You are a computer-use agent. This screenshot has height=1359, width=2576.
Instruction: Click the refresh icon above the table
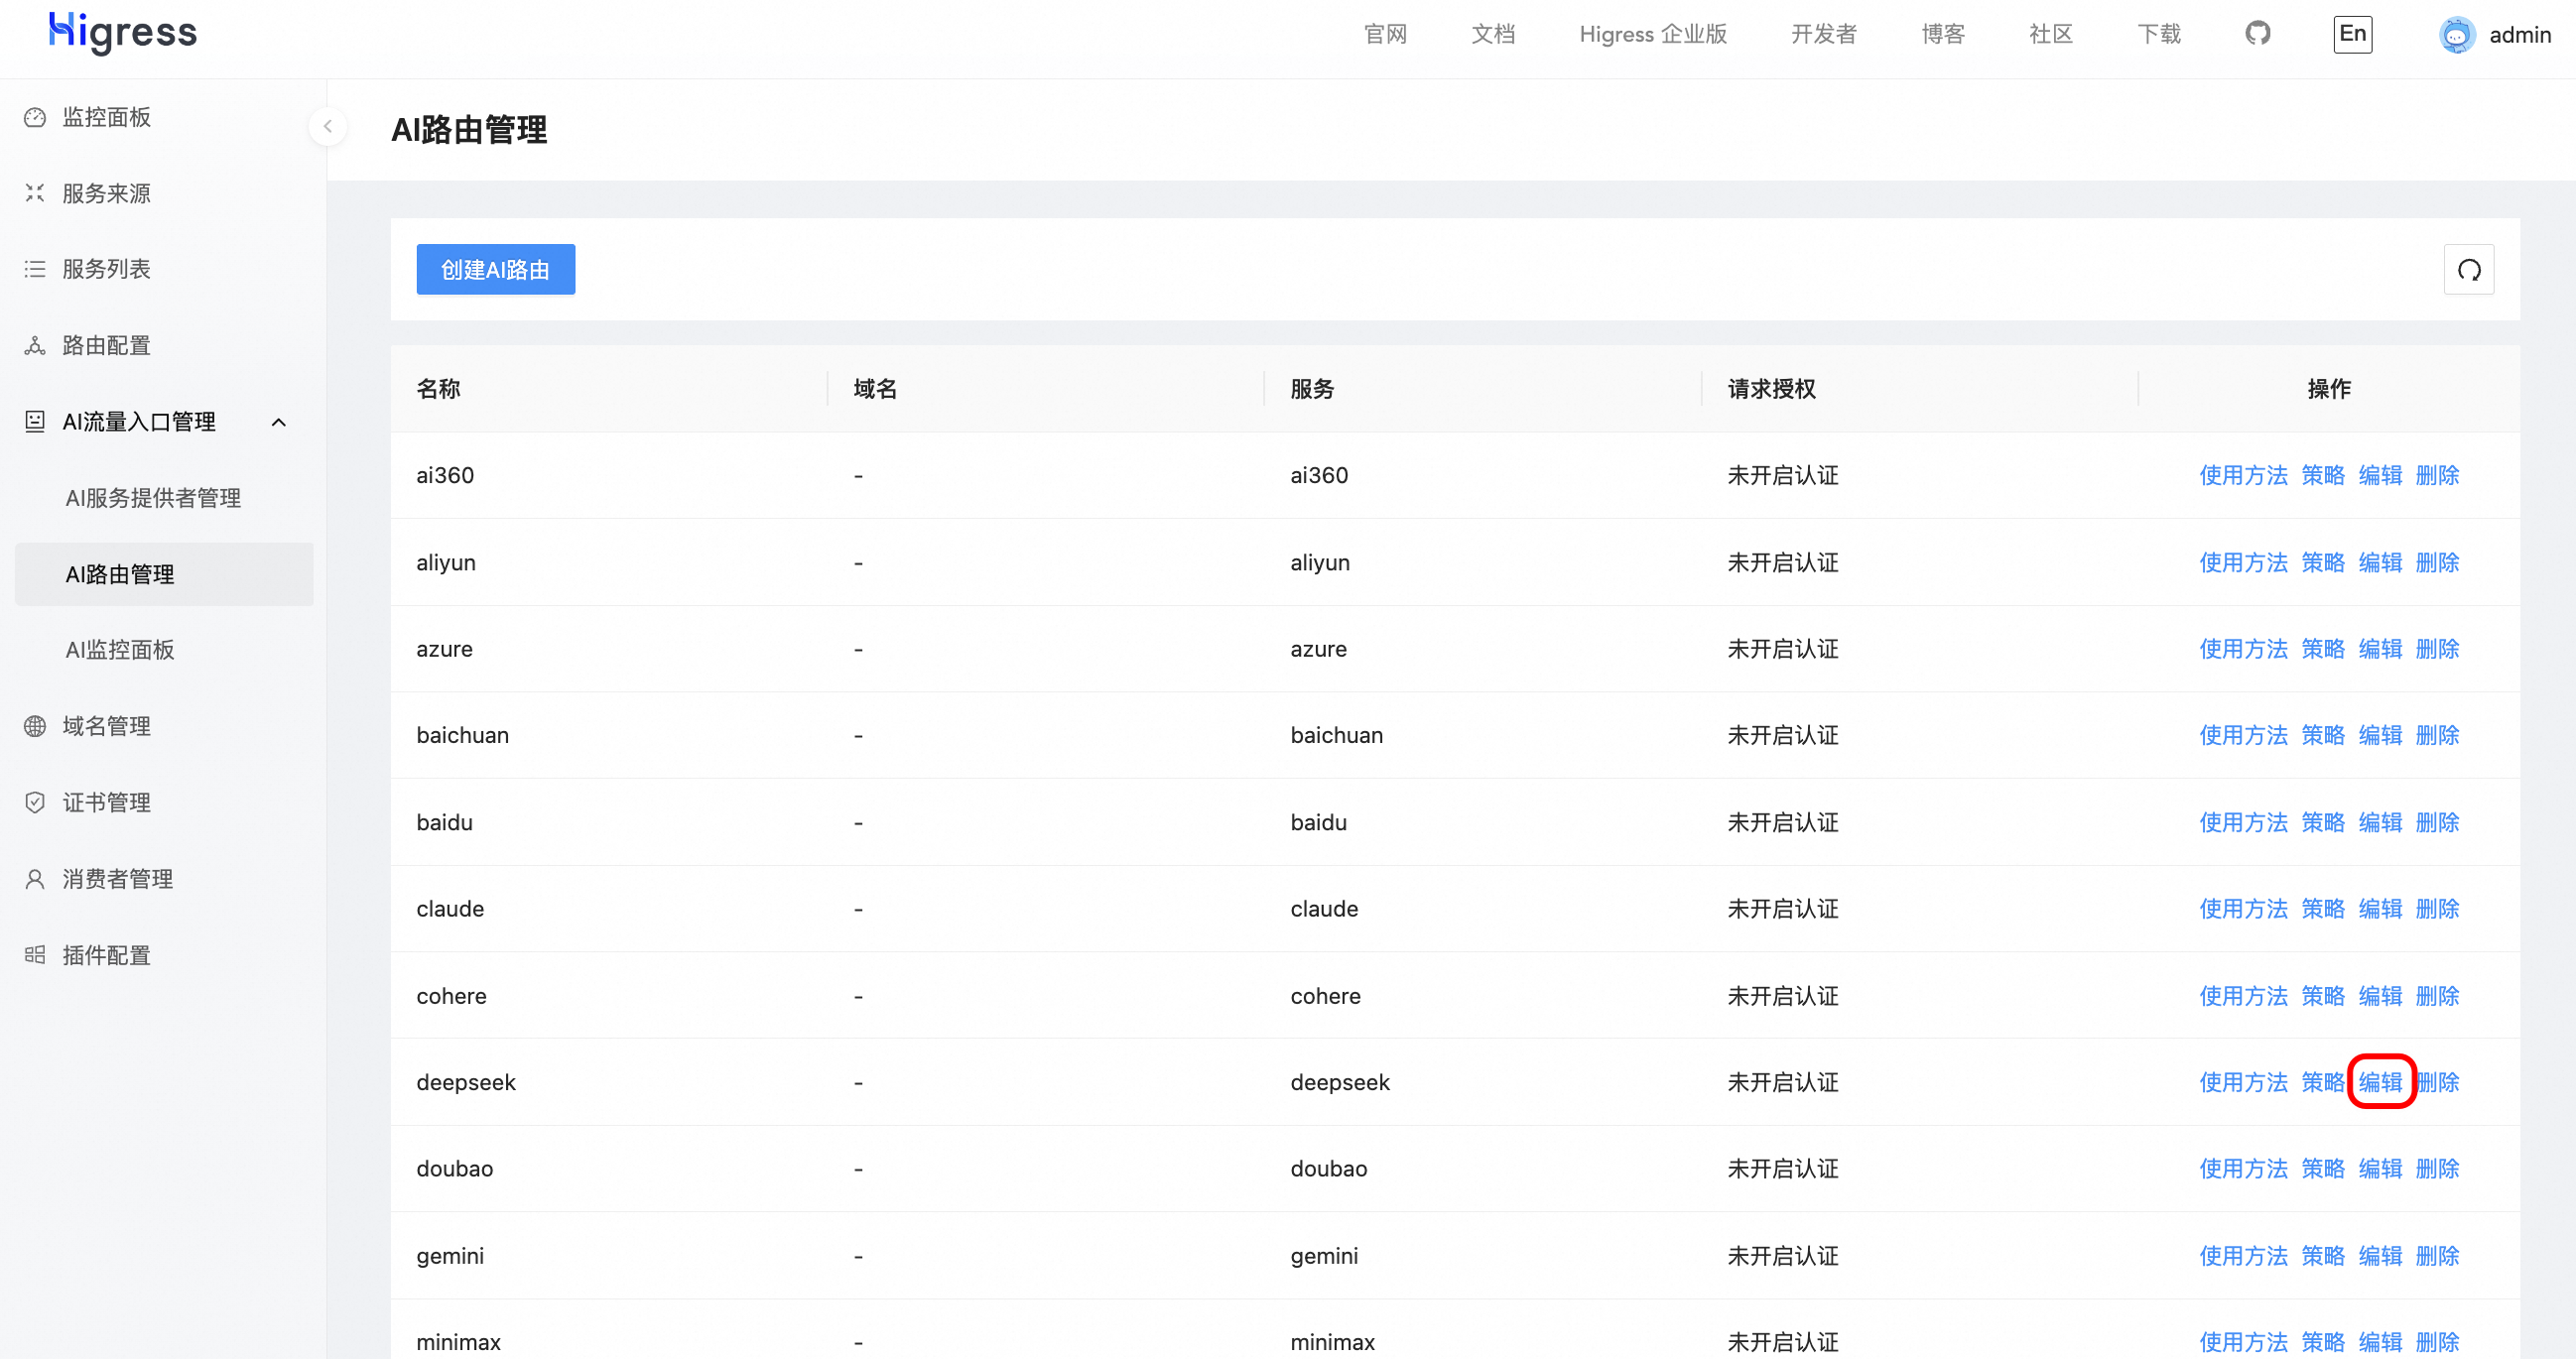click(2468, 270)
